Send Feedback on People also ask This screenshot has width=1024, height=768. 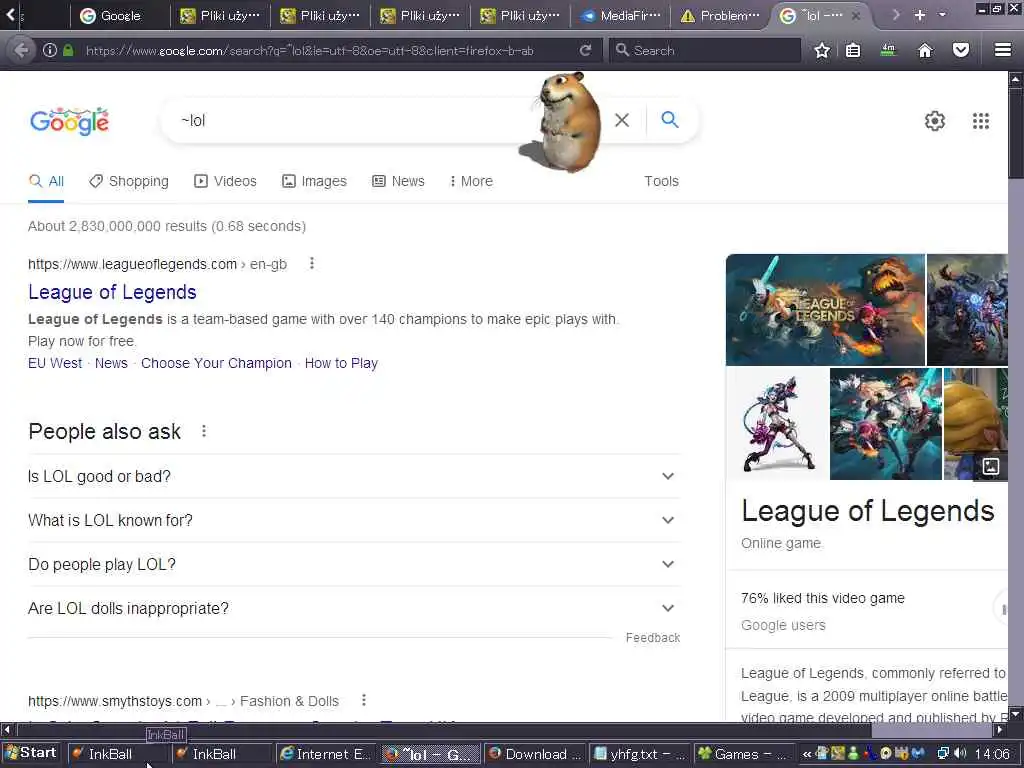tap(652, 637)
